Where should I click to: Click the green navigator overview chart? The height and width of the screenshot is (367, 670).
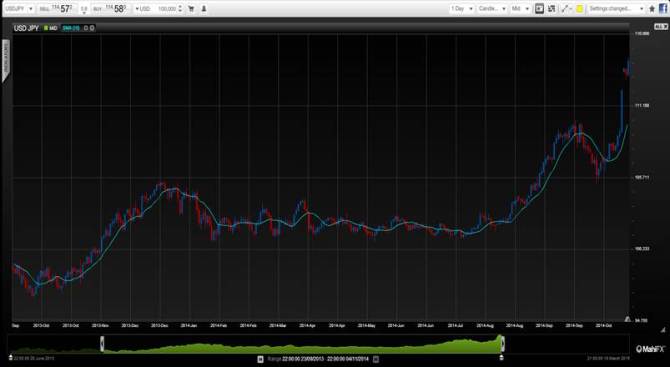303,345
